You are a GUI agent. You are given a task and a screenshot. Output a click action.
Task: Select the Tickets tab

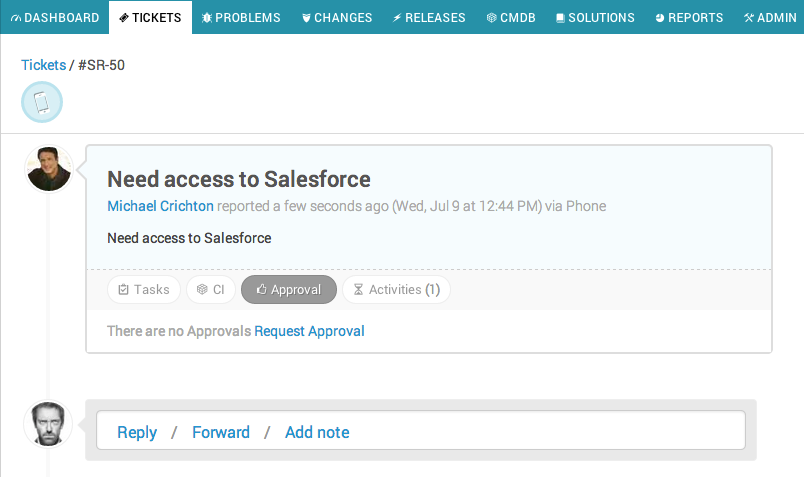click(x=150, y=17)
